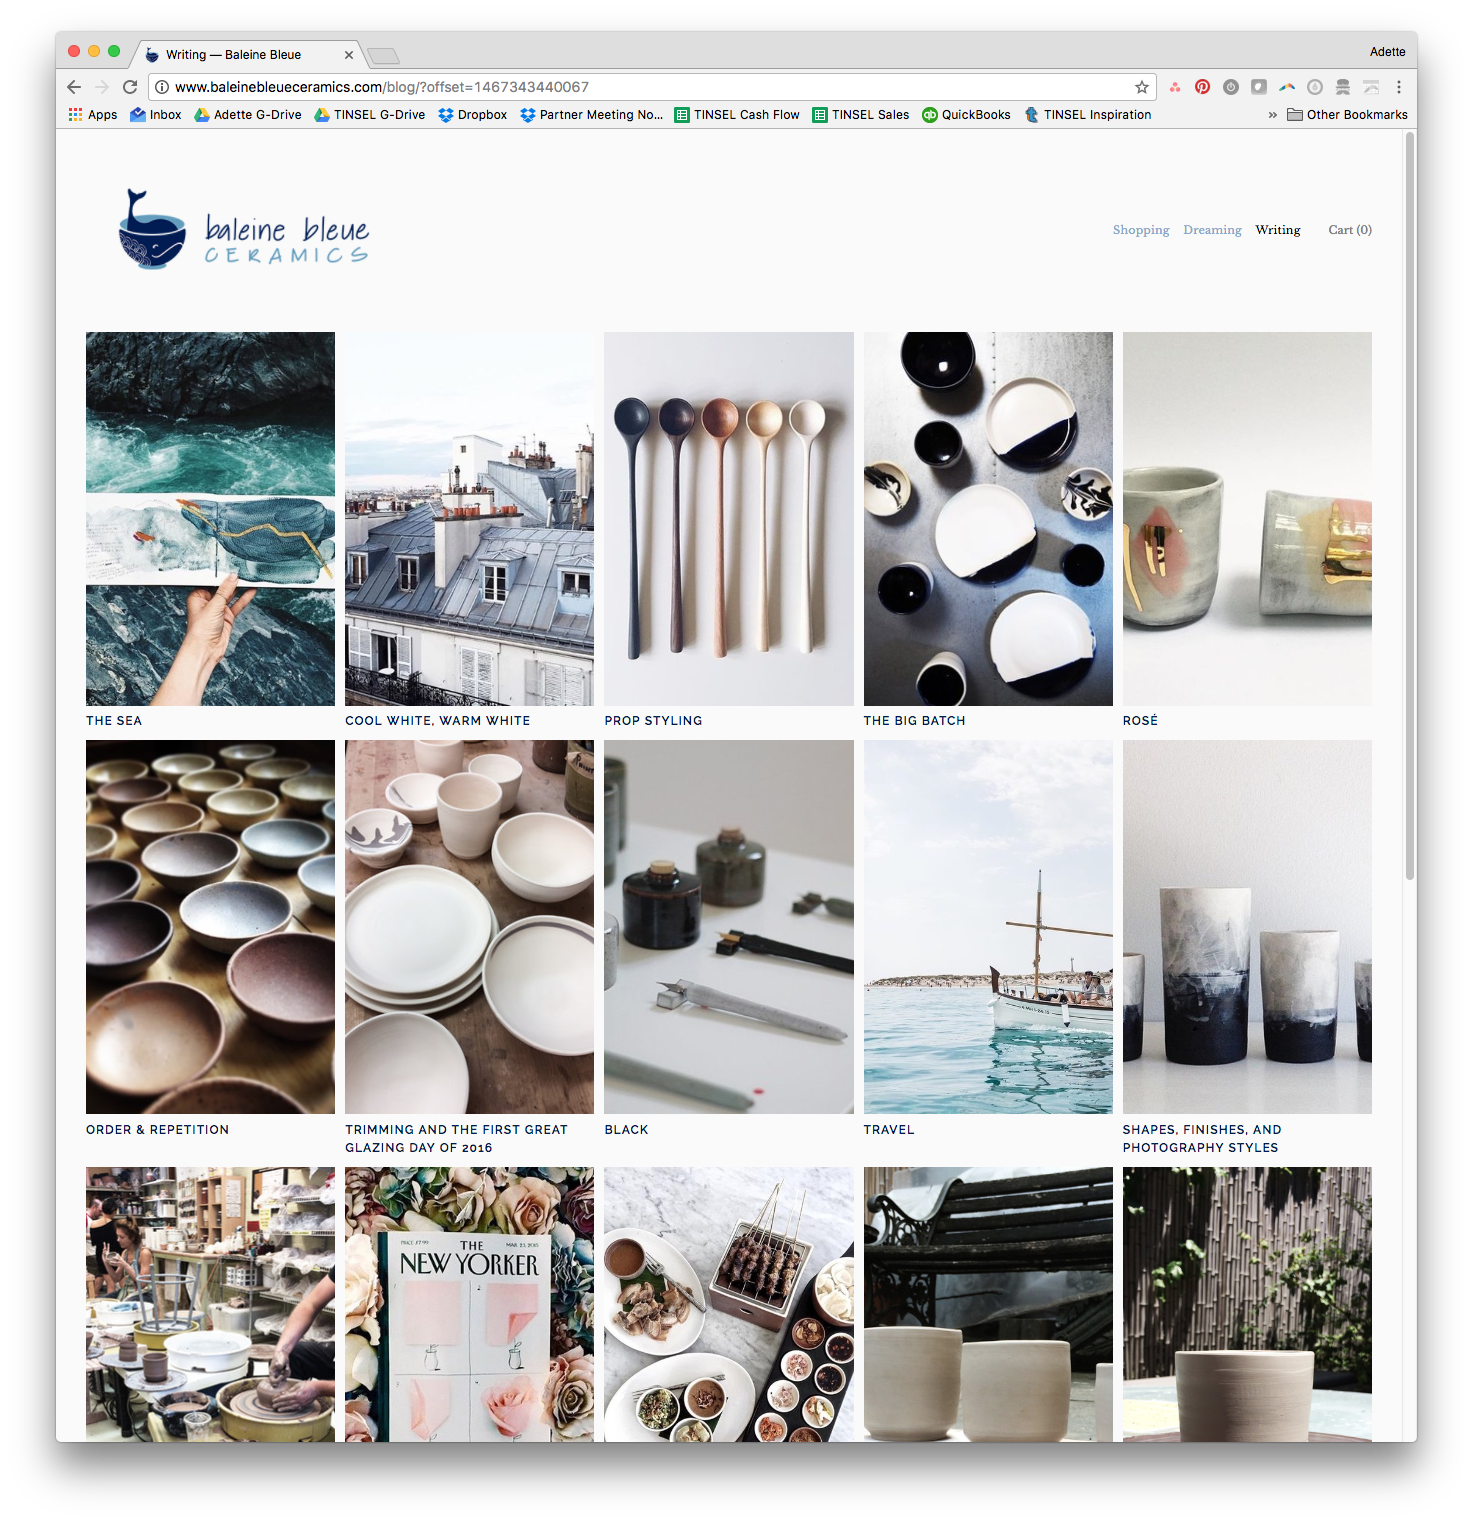The width and height of the screenshot is (1473, 1522).
Task: Open a new tab with the blank tab button
Action: point(383,55)
